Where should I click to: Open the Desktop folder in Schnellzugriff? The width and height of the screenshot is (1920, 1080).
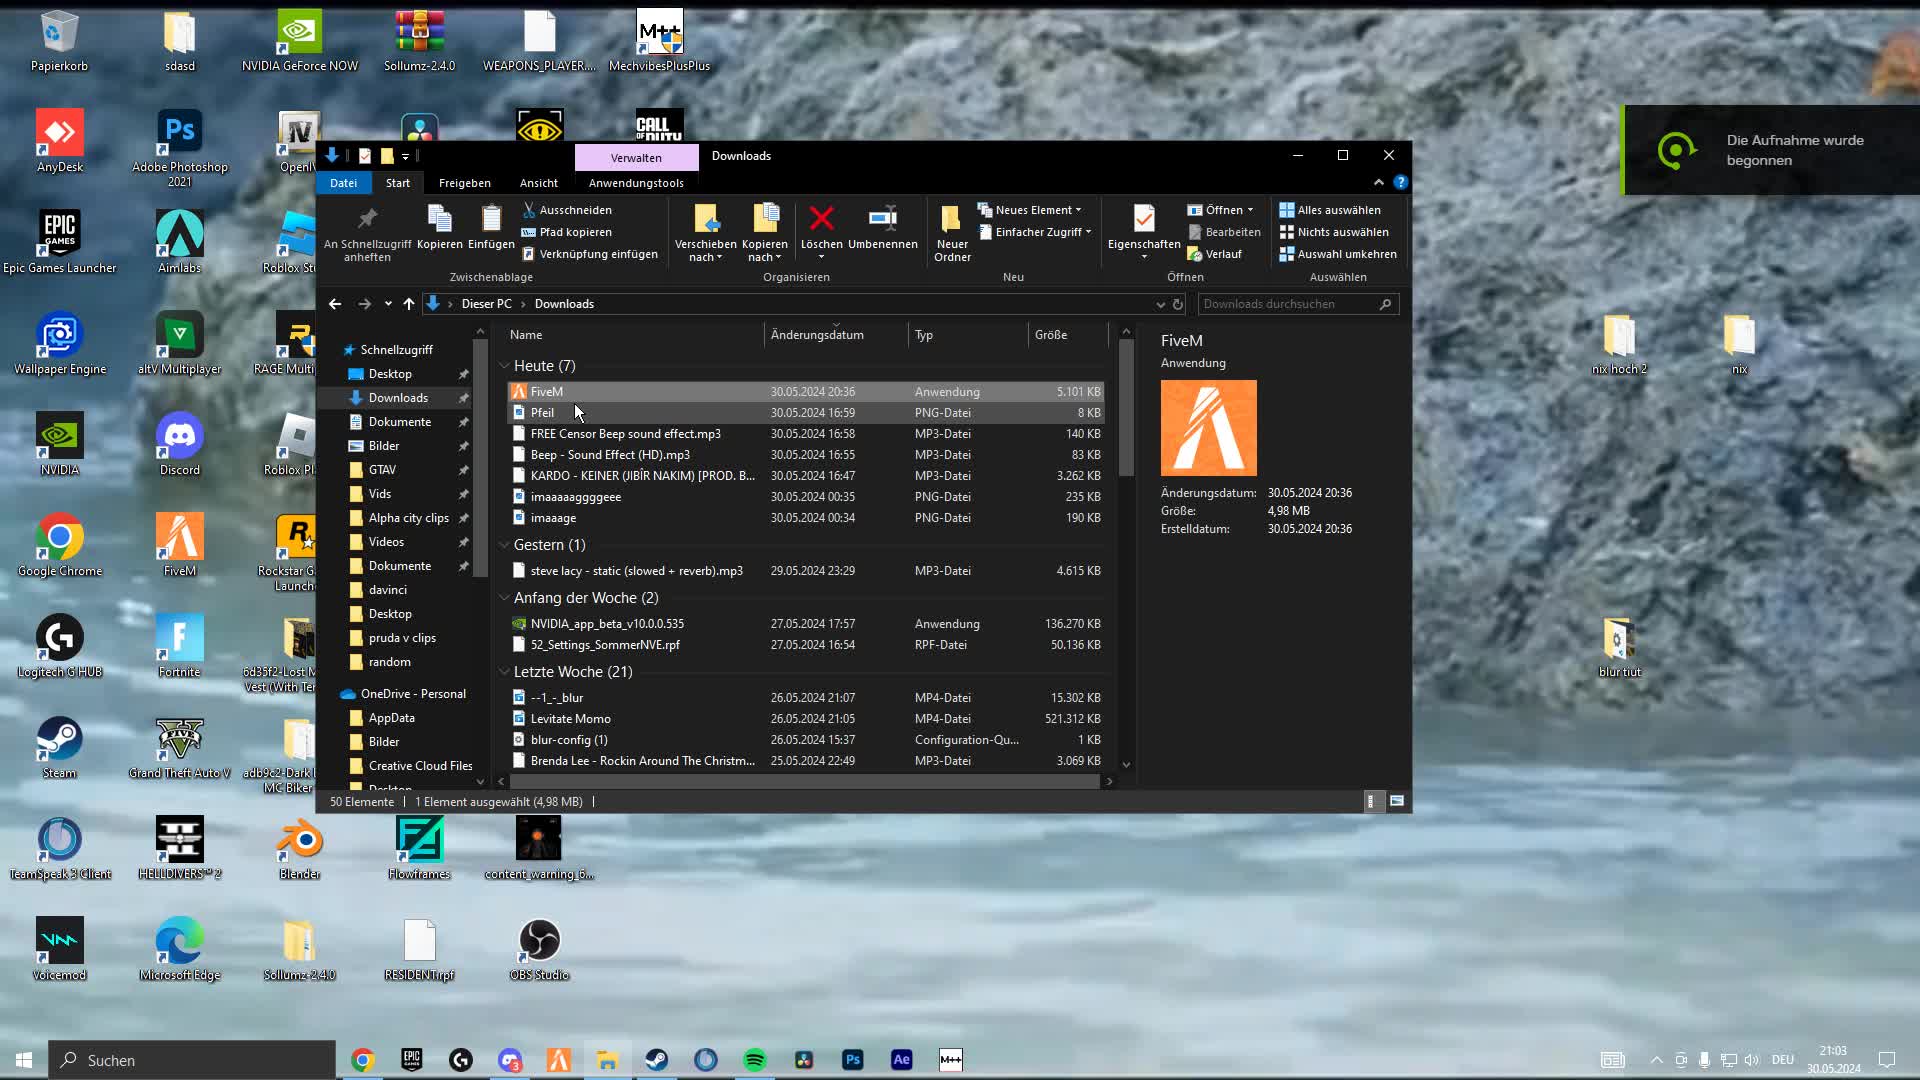[x=390, y=373]
